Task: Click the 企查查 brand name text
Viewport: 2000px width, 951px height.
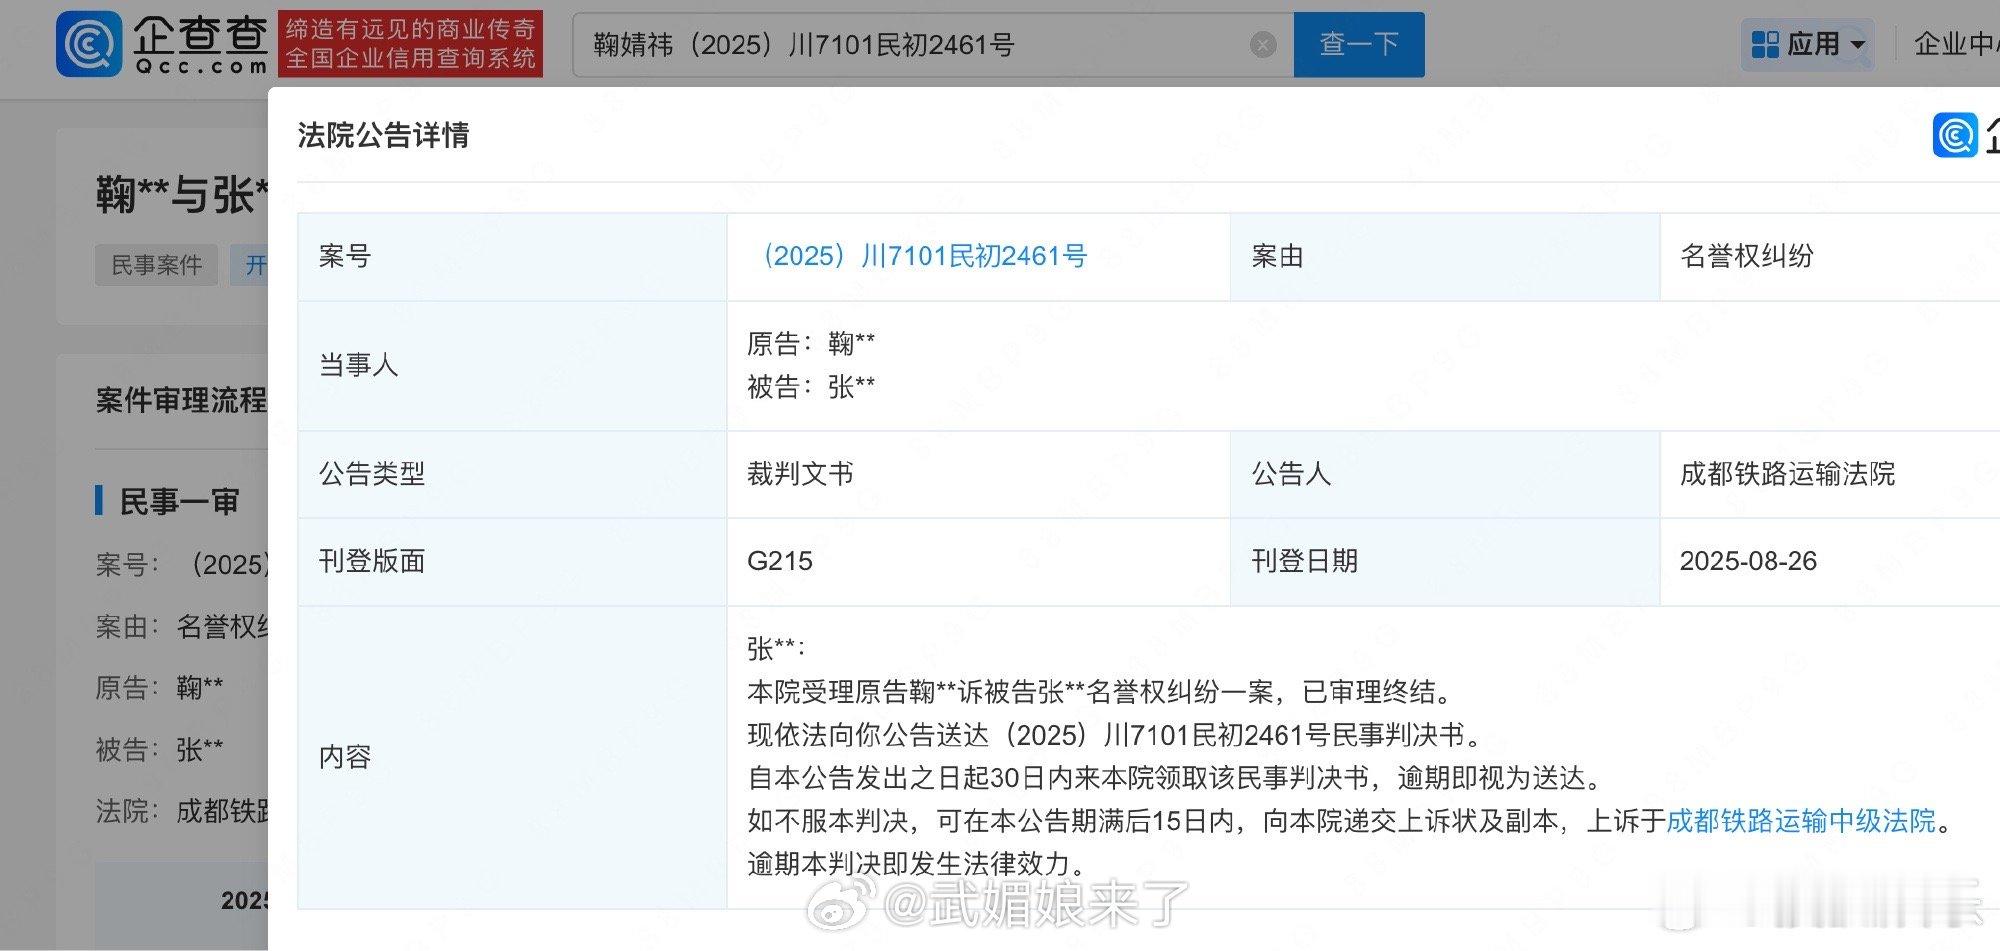Action: click(200, 34)
